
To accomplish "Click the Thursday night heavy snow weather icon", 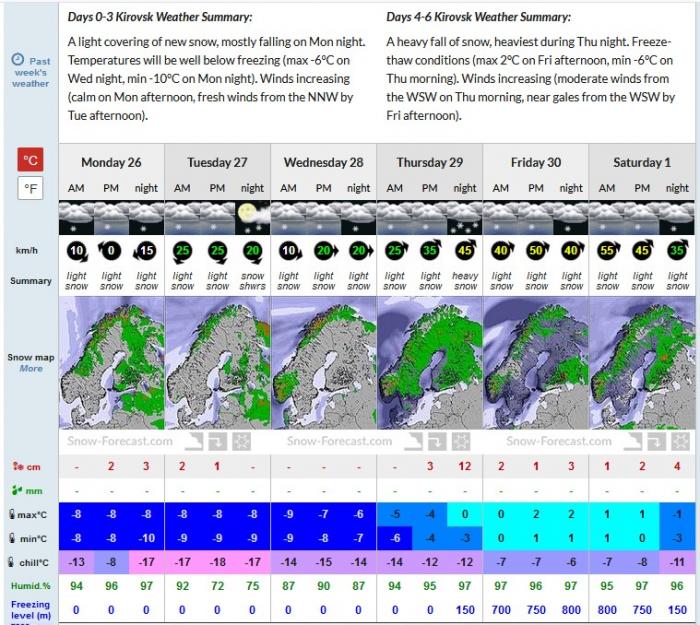I will click(465, 218).
